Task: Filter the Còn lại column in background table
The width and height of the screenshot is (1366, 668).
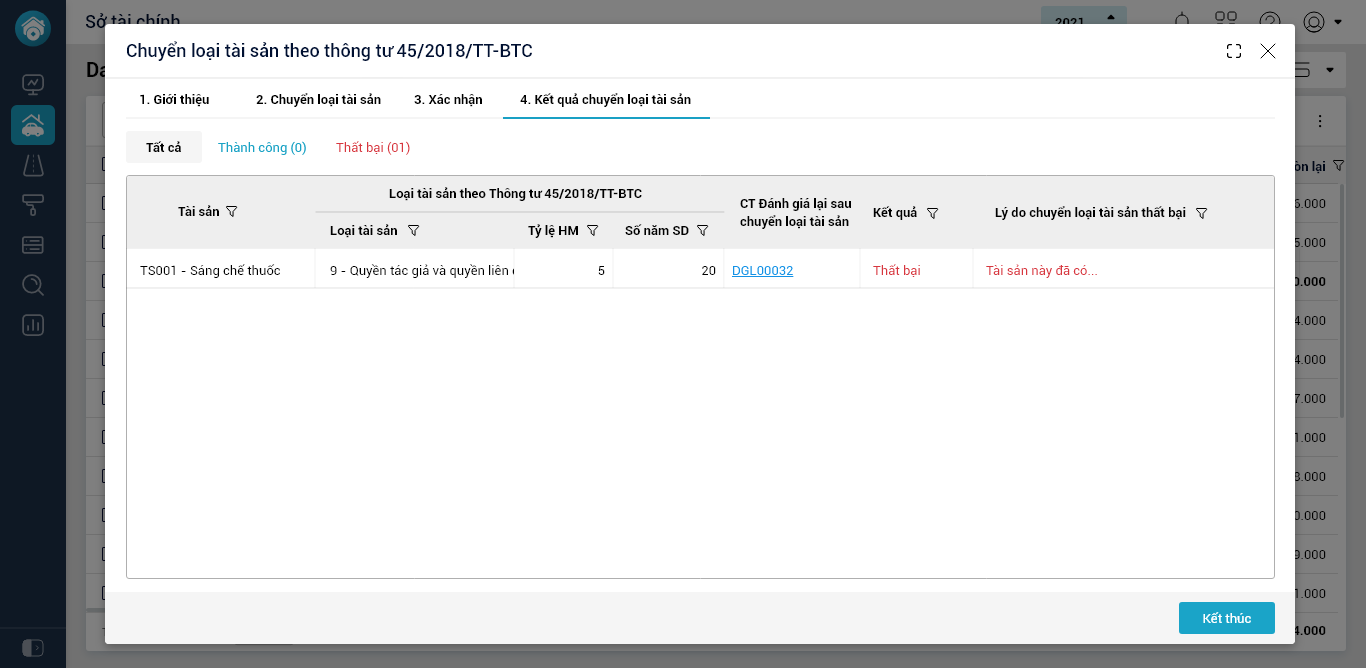Action: pyautogui.click(x=1339, y=165)
